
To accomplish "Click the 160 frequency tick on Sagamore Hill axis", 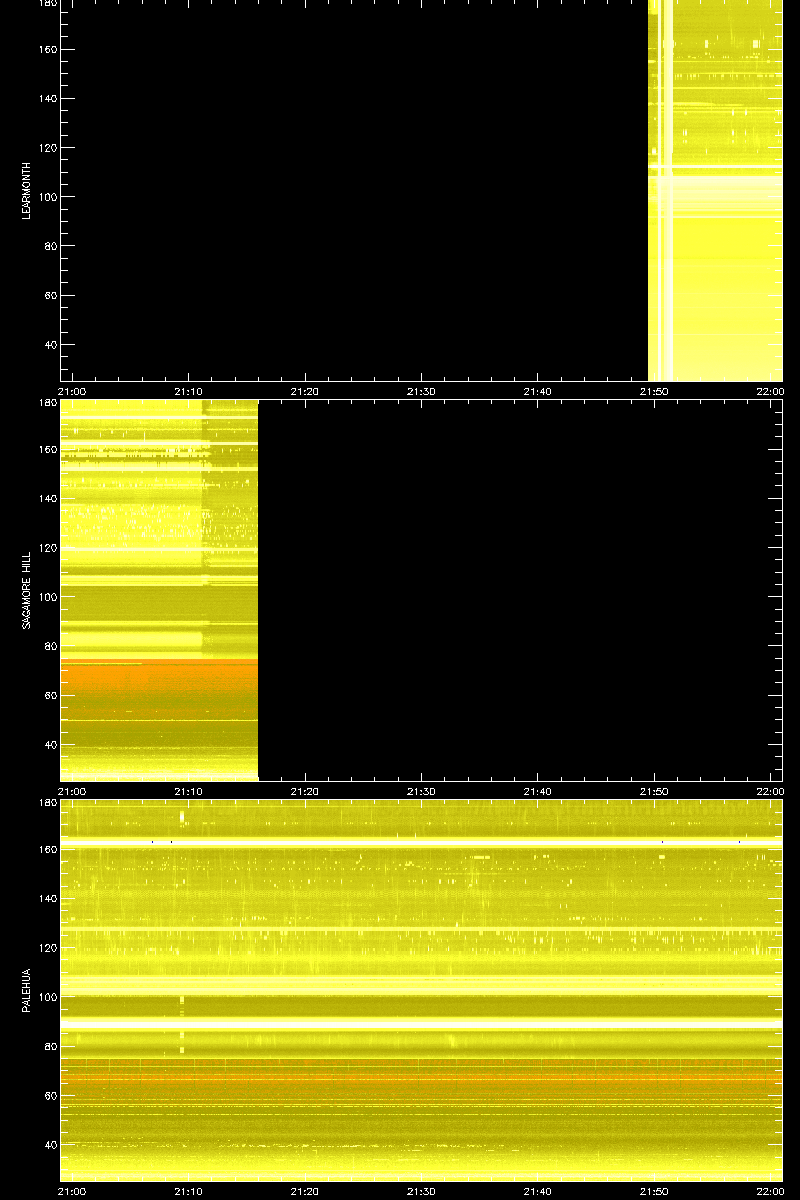I will coord(46,449).
